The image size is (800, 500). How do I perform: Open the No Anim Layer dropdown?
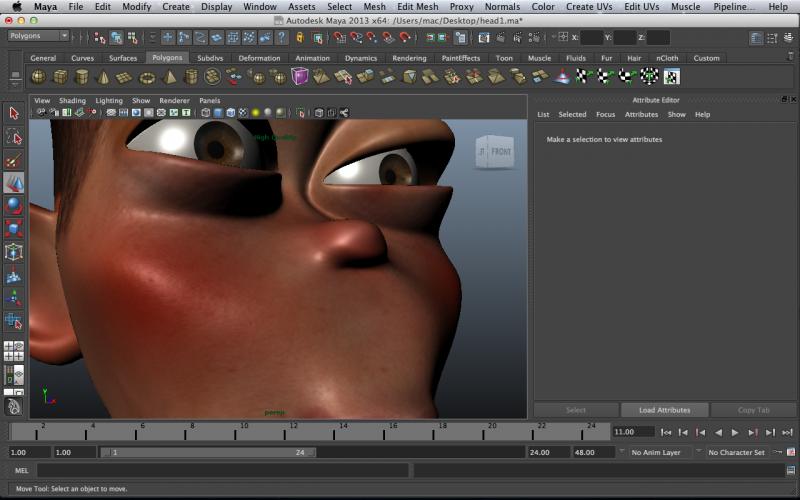click(658, 452)
